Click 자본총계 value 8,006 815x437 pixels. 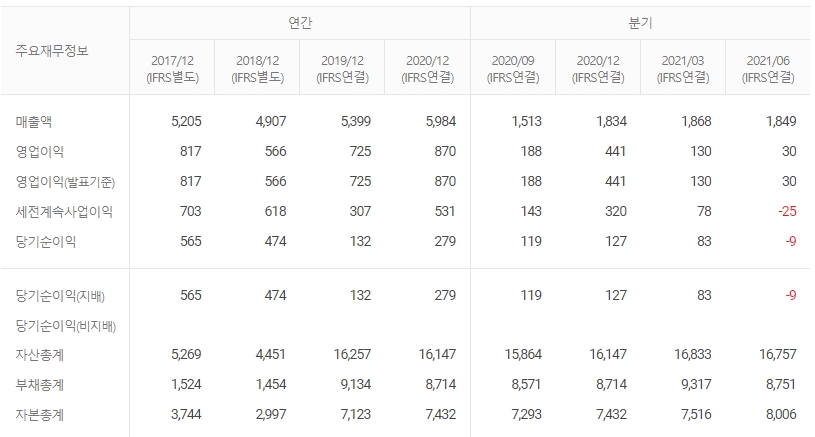781,415
